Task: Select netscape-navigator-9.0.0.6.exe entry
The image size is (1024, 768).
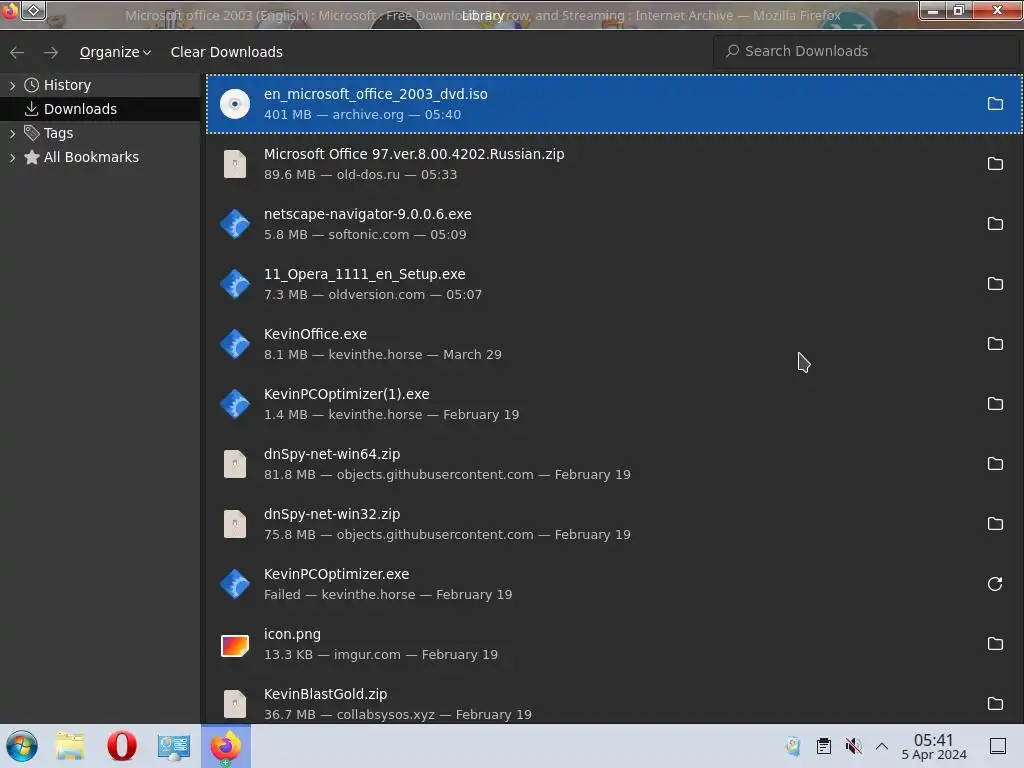Action: tap(614, 224)
